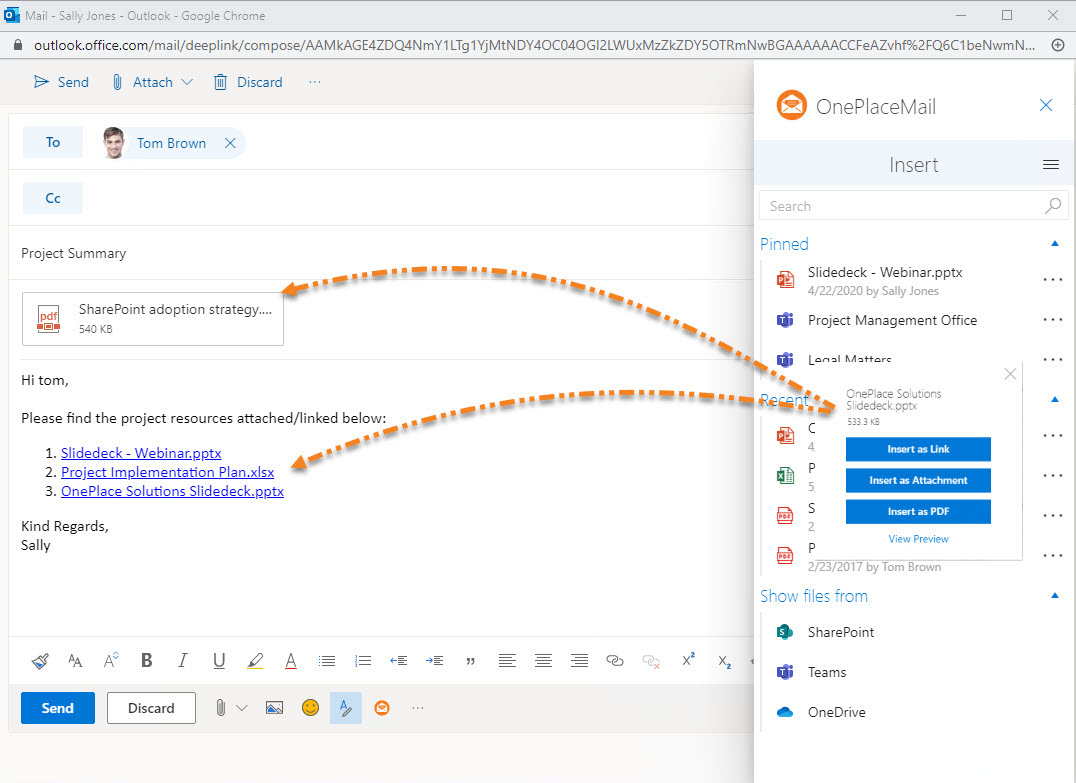Apply the text highlight color
Screen dimensions: 1076x783
click(x=255, y=661)
